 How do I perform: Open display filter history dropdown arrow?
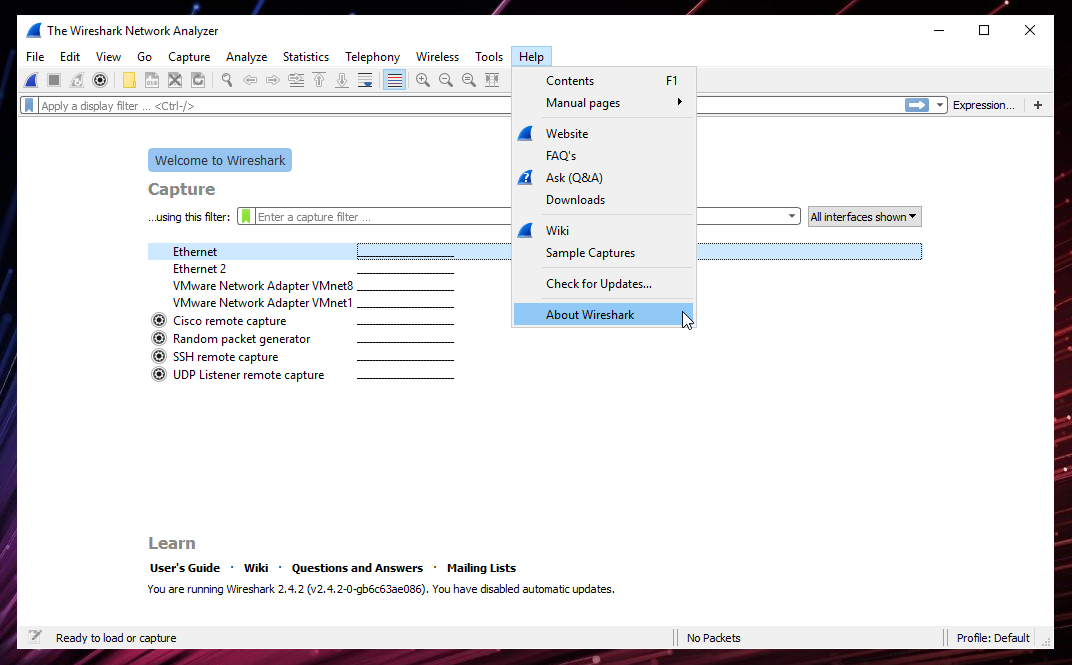pos(940,105)
